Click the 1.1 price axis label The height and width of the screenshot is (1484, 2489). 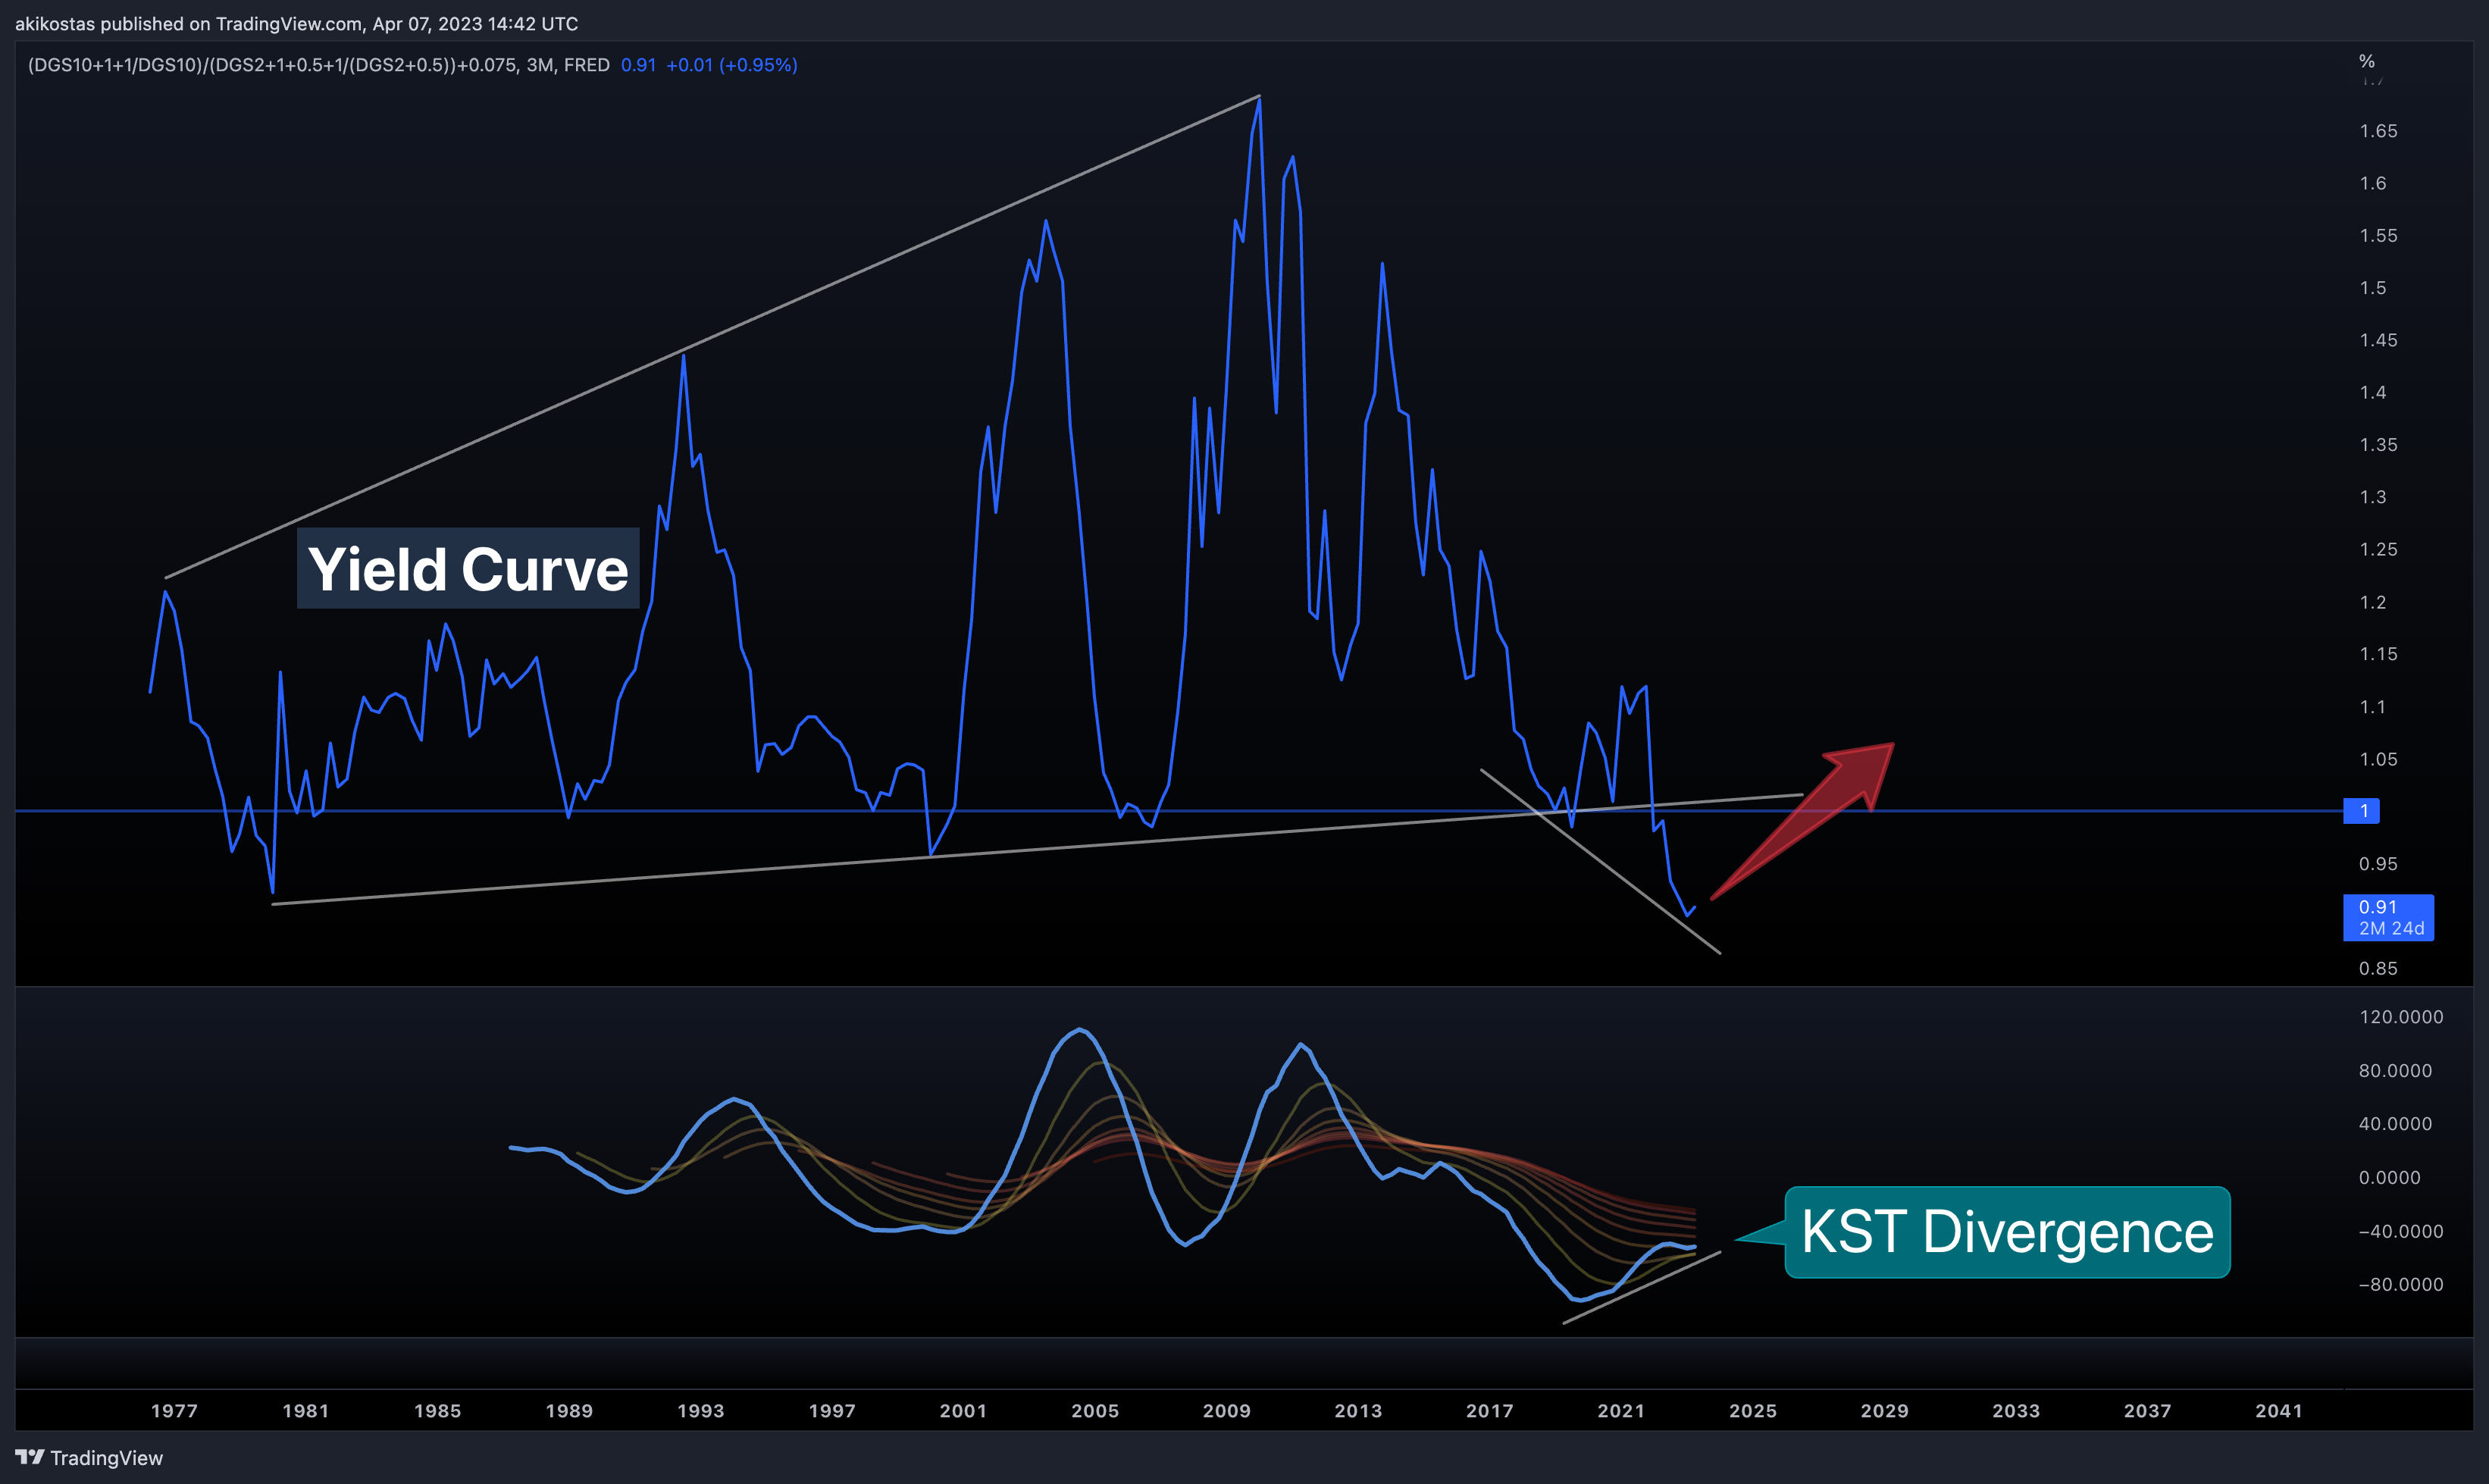(x=2373, y=707)
